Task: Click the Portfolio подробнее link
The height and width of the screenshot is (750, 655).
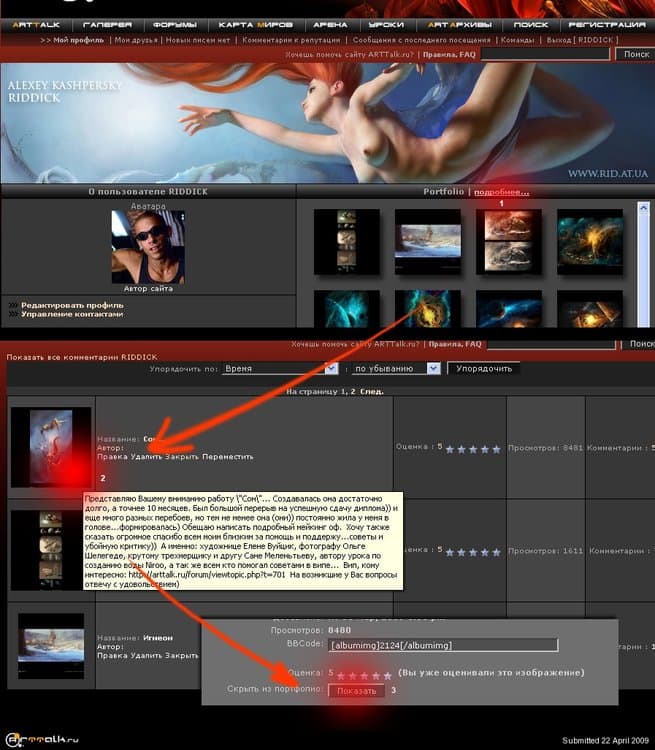Action: coord(501,191)
